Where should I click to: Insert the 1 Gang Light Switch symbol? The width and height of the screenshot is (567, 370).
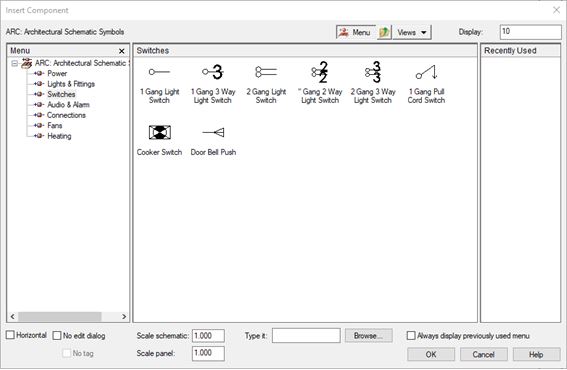pos(159,72)
